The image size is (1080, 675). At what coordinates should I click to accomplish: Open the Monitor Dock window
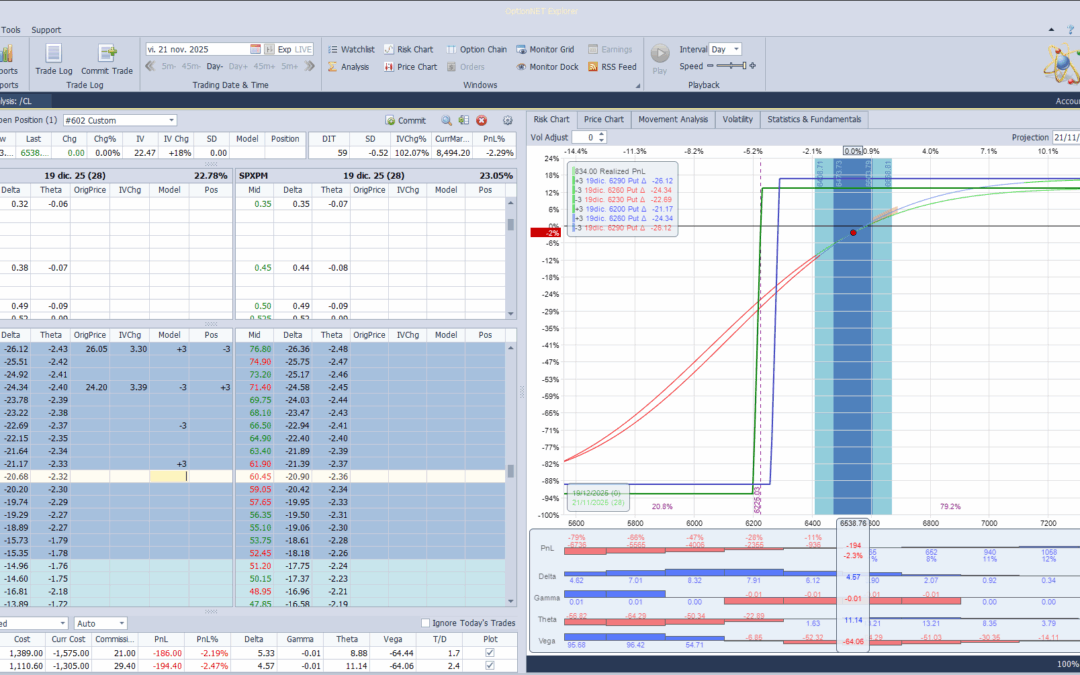pyautogui.click(x=548, y=67)
